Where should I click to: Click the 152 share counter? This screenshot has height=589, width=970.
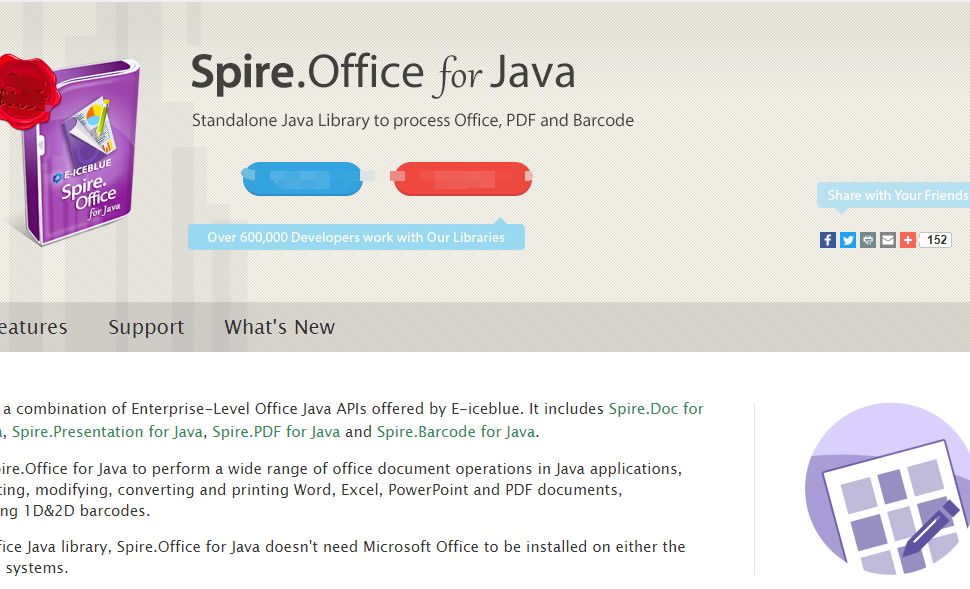(936, 239)
